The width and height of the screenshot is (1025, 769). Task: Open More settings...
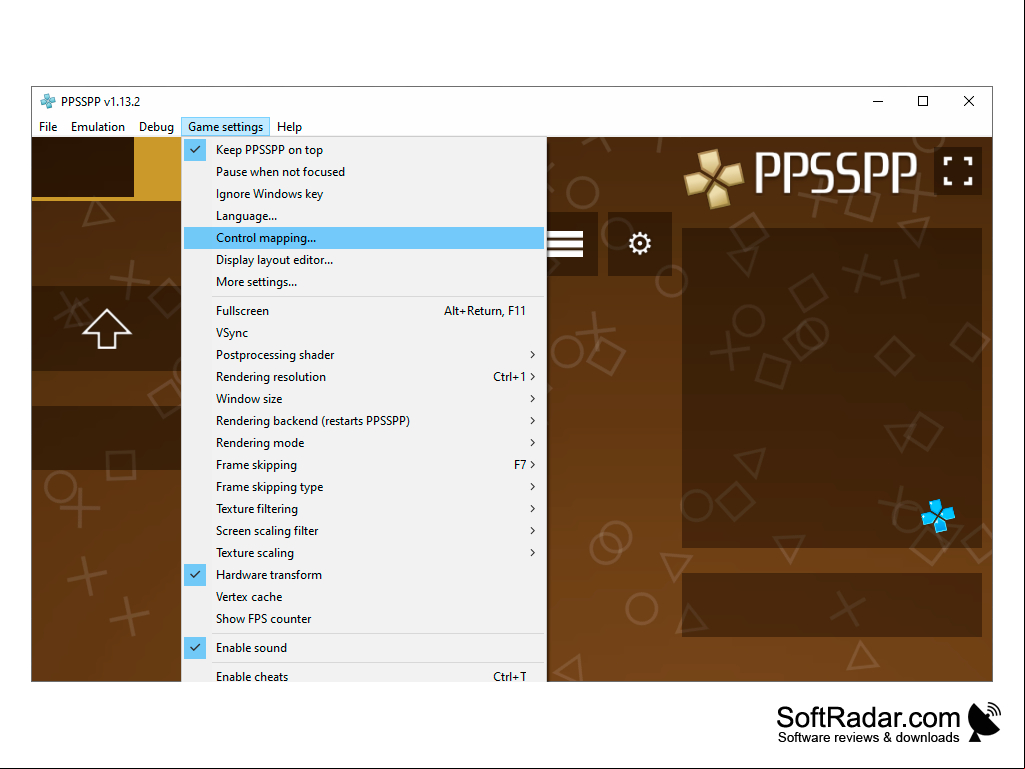363,282
